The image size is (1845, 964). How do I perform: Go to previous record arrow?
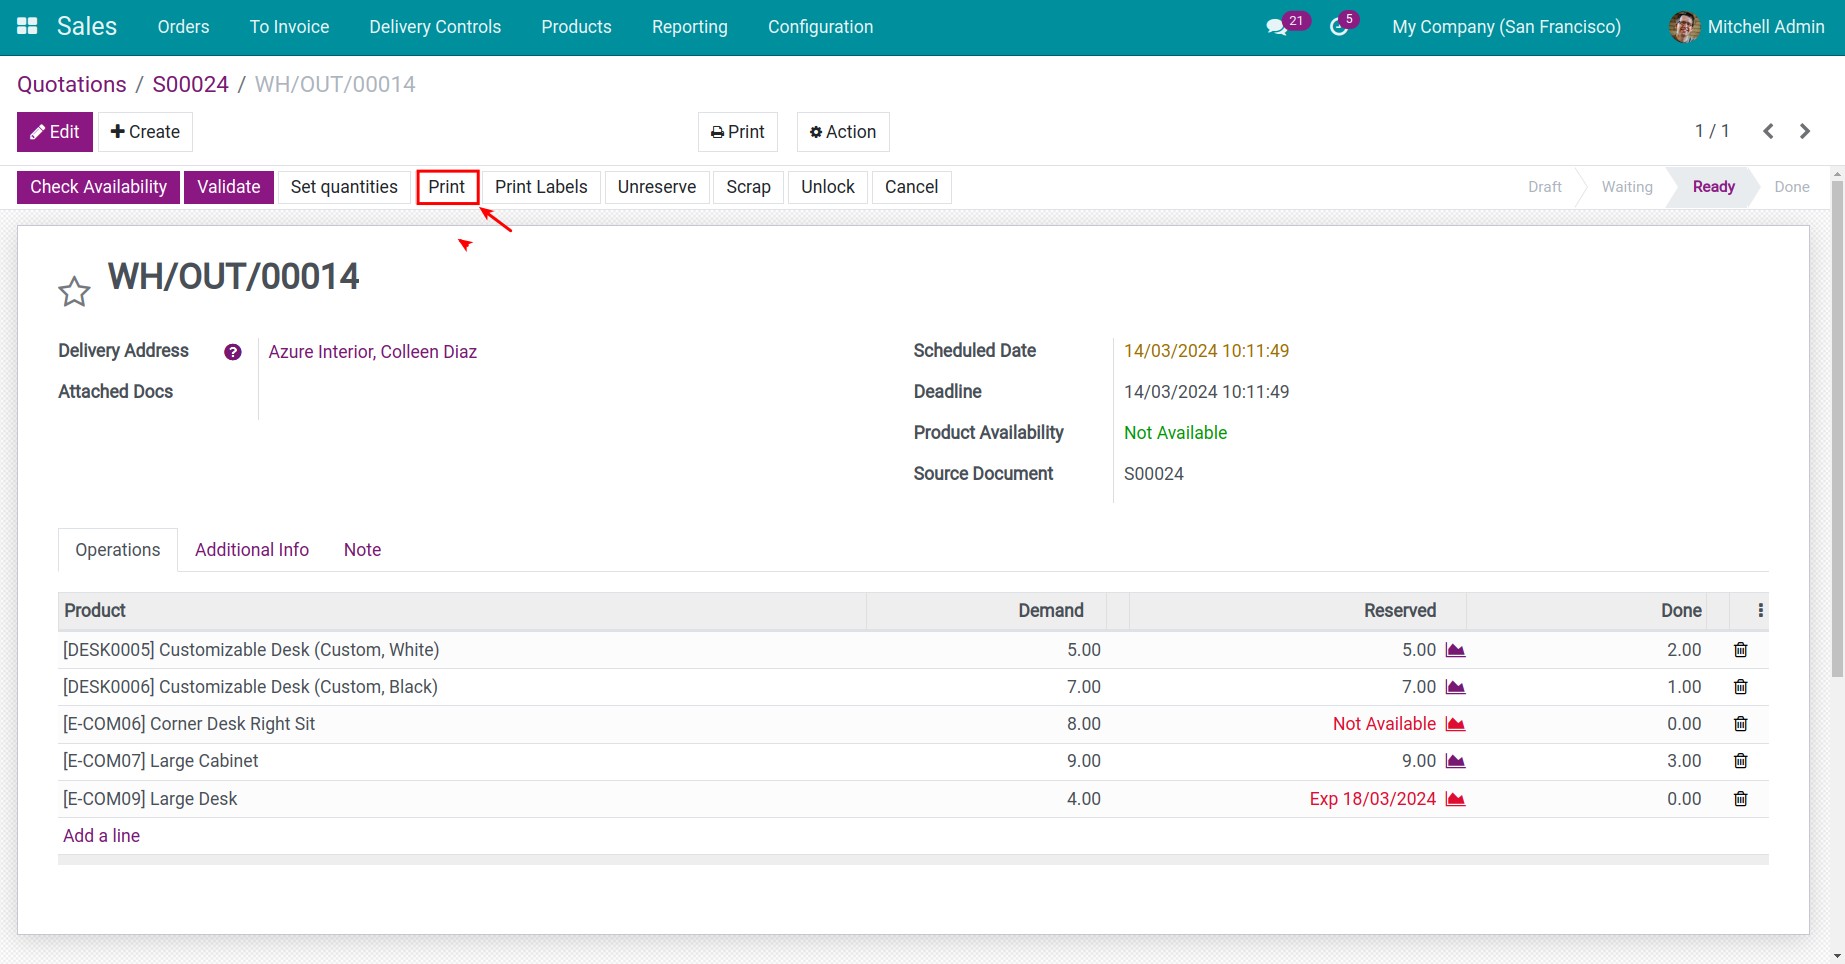[1768, 131]
